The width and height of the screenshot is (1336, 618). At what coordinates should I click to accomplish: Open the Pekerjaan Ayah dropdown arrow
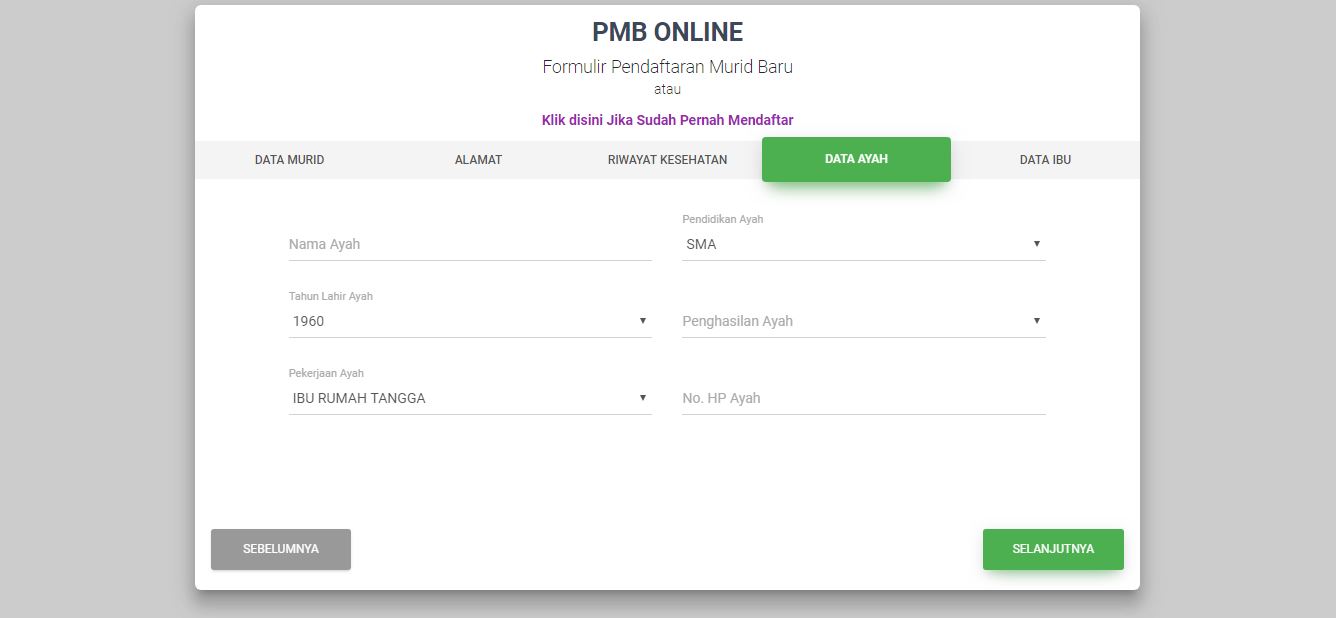coord(643,398)
